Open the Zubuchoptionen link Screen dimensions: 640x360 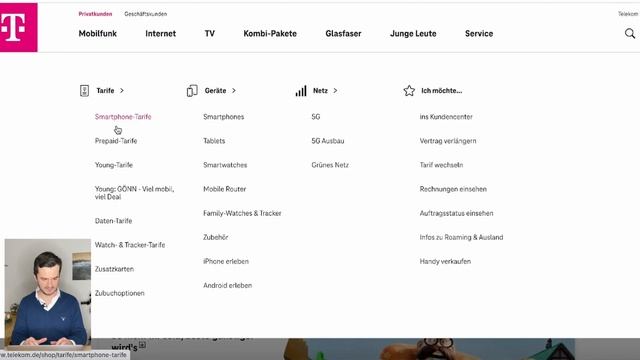tap(120, 293)
